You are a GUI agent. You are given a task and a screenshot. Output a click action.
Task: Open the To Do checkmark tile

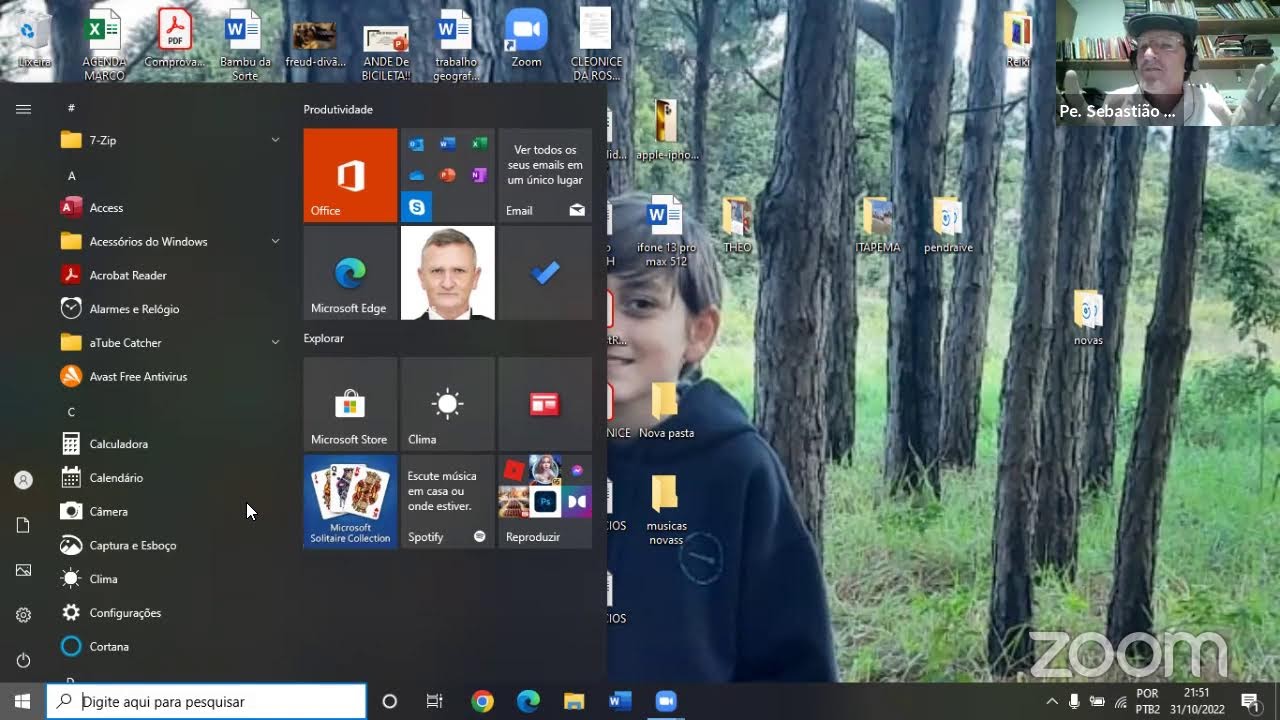pos(545,273)
